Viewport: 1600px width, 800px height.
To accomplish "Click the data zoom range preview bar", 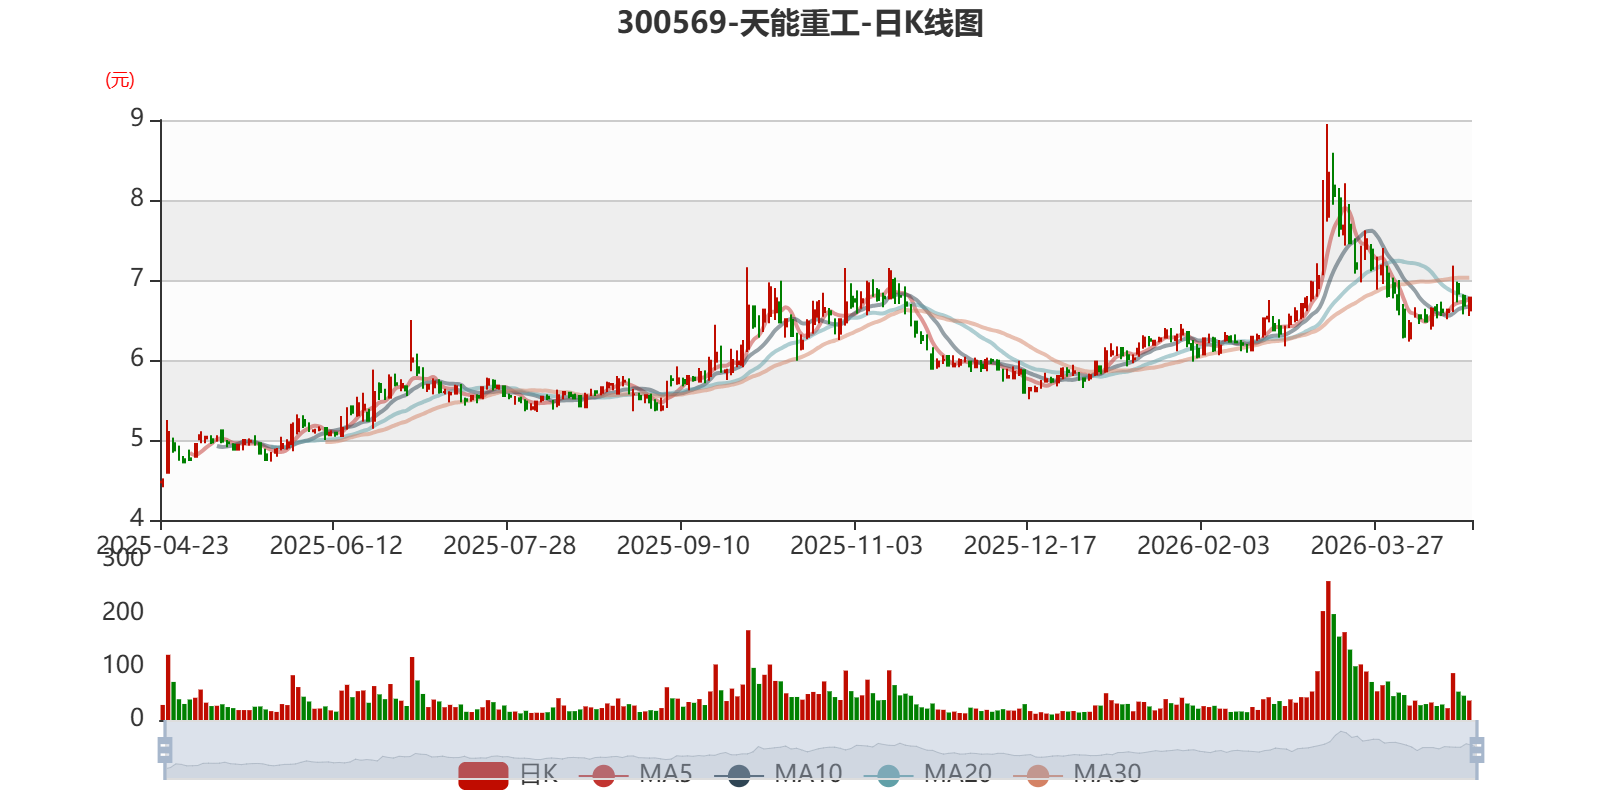I will (x=820, y=750).
